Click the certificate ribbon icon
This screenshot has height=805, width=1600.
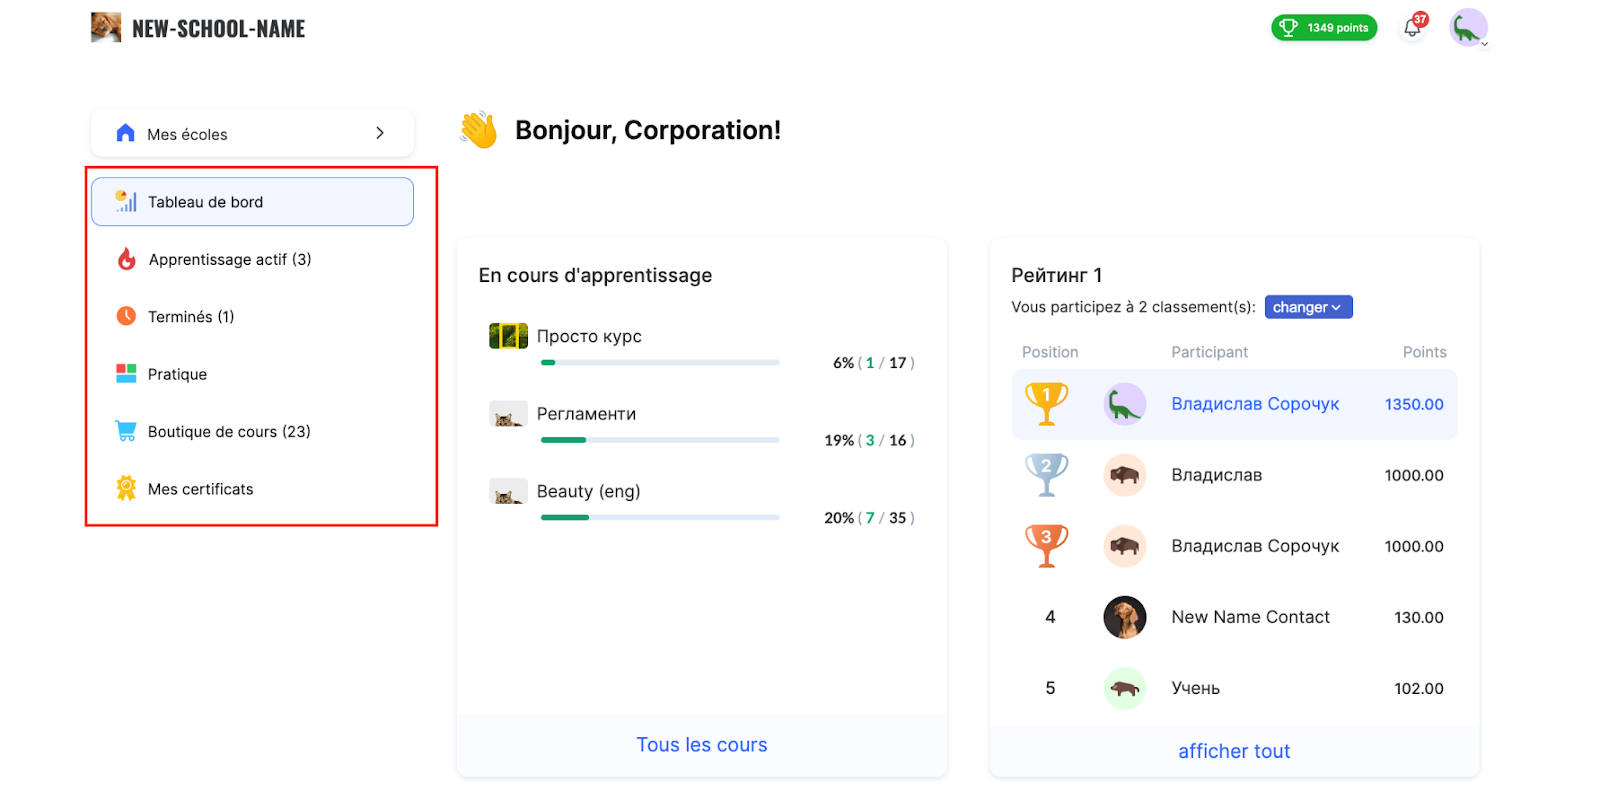coord(126,488)
